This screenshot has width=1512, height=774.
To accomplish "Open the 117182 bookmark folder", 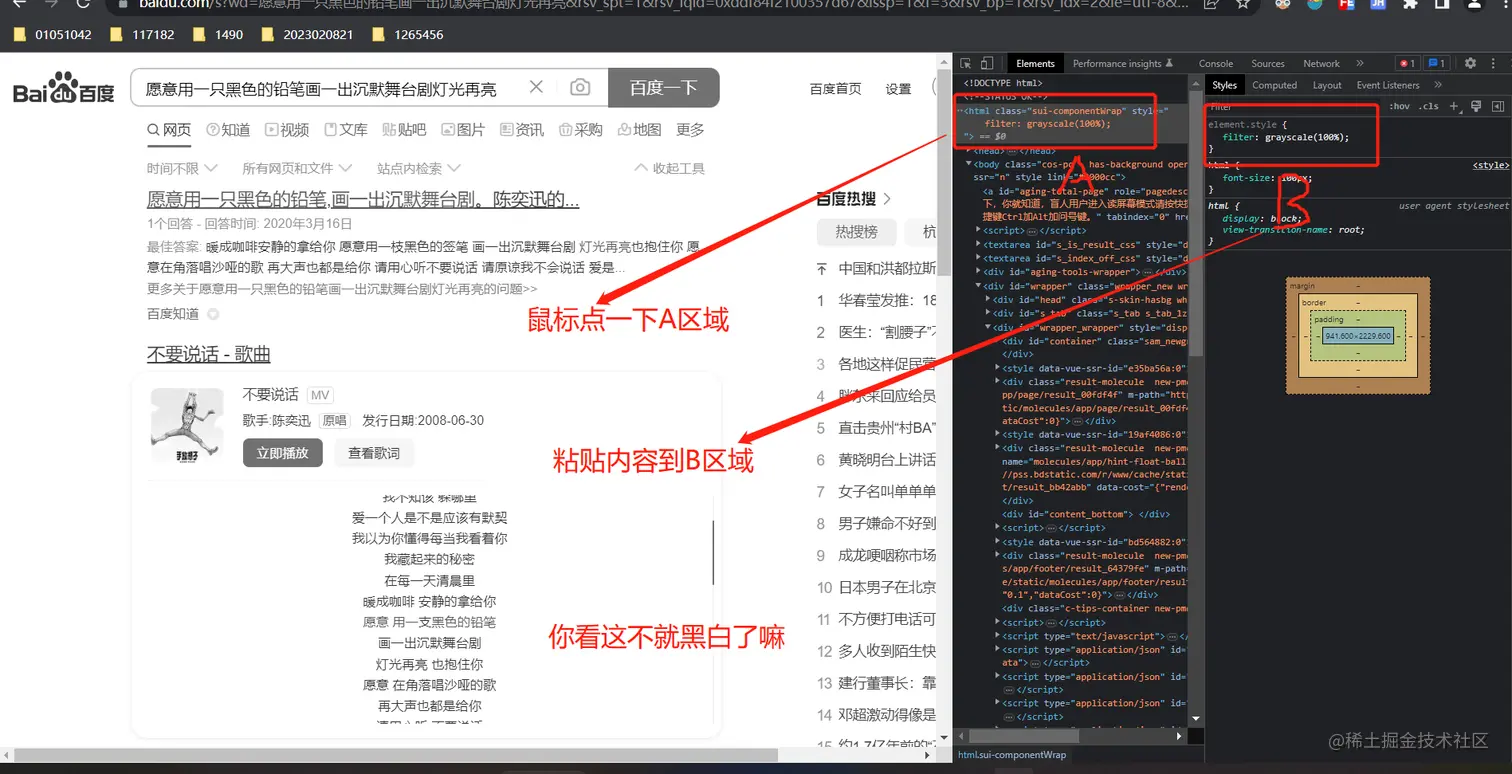I will pos(141,34).
